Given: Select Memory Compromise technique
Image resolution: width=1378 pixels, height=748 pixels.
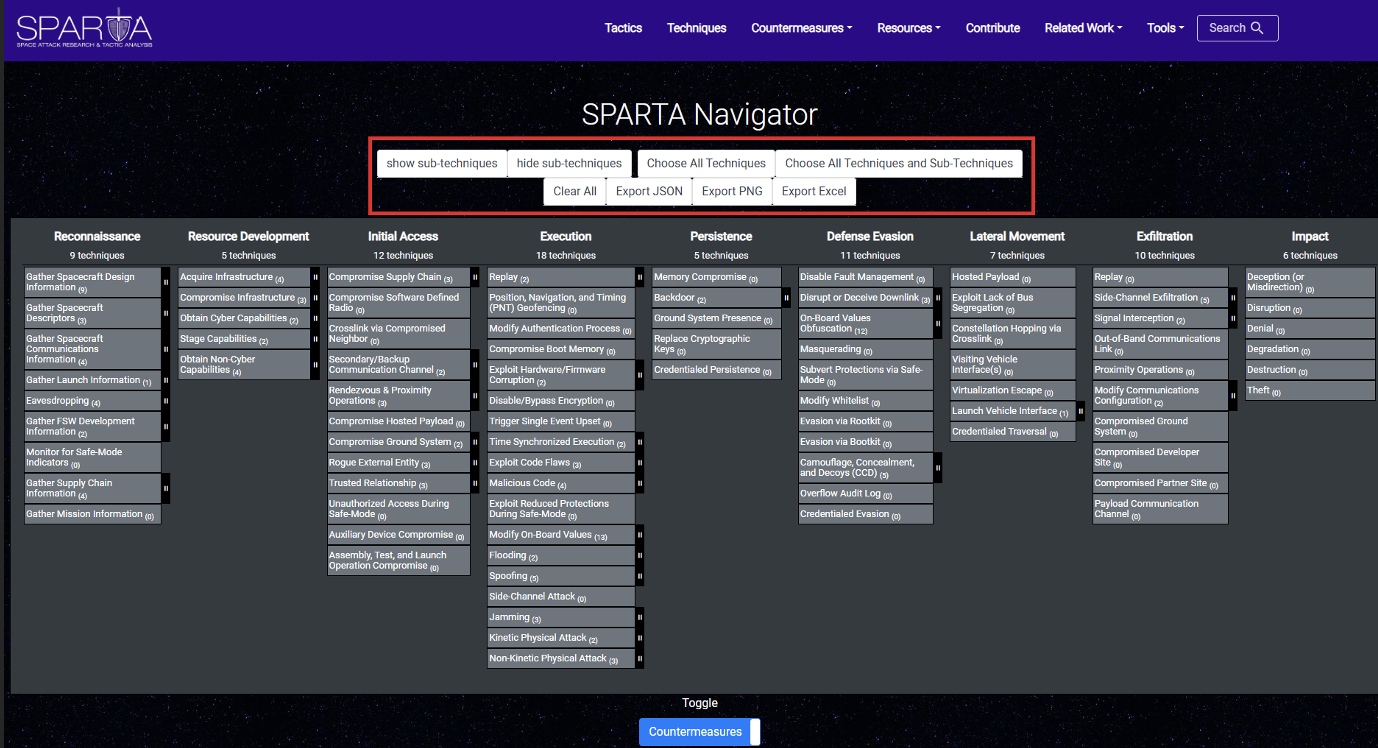Looking at the screenshot, I should [x=717, y=277].
